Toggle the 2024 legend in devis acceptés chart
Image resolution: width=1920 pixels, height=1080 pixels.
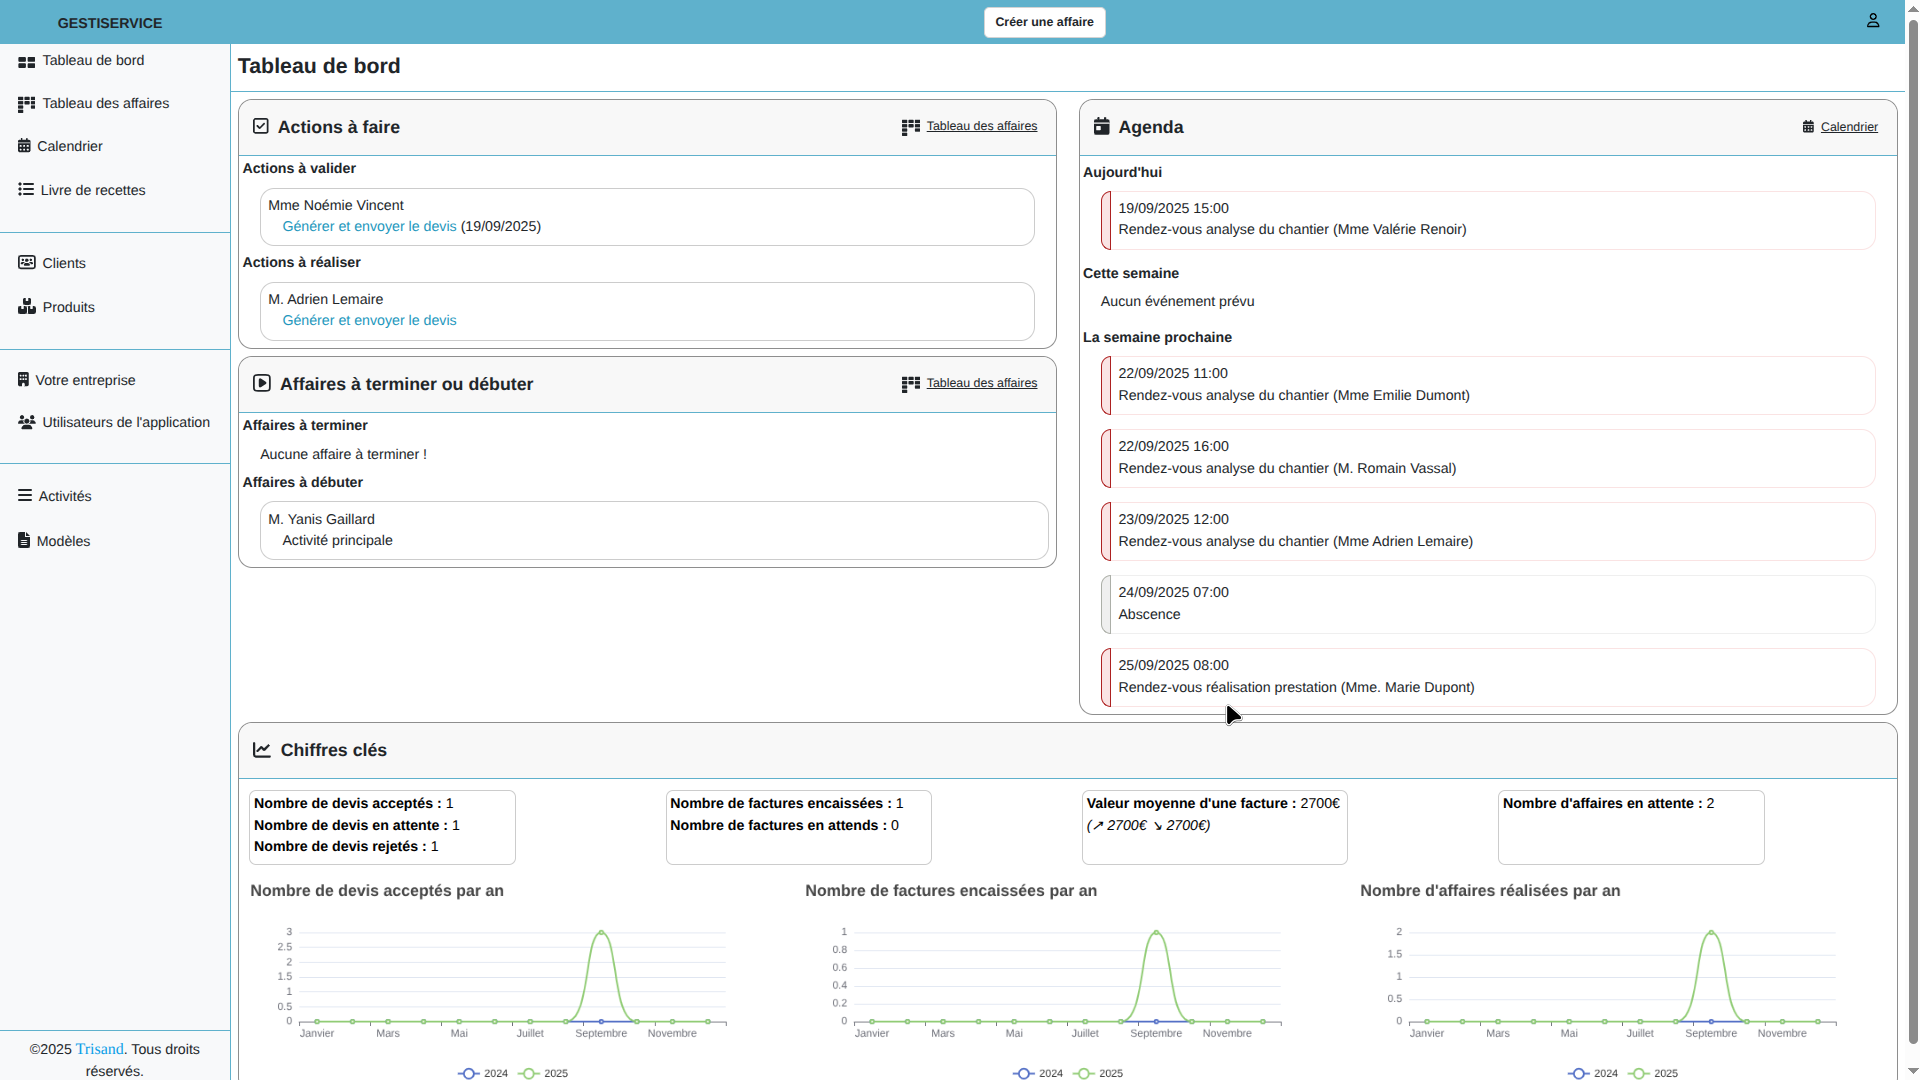pos(483,1073)
